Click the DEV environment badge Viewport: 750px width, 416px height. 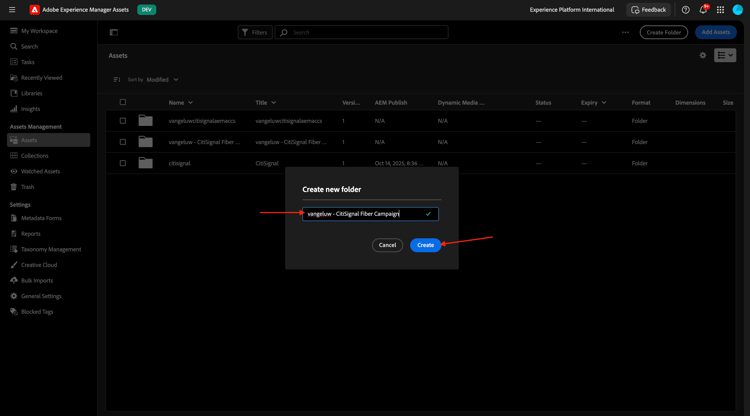(146, 10)
